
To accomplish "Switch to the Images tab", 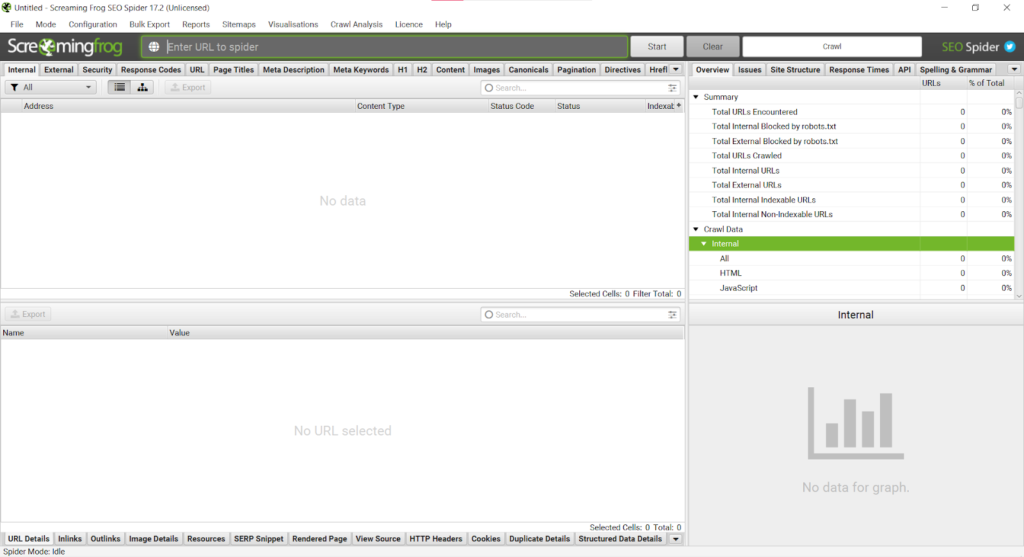I will (x=487, y=69).
